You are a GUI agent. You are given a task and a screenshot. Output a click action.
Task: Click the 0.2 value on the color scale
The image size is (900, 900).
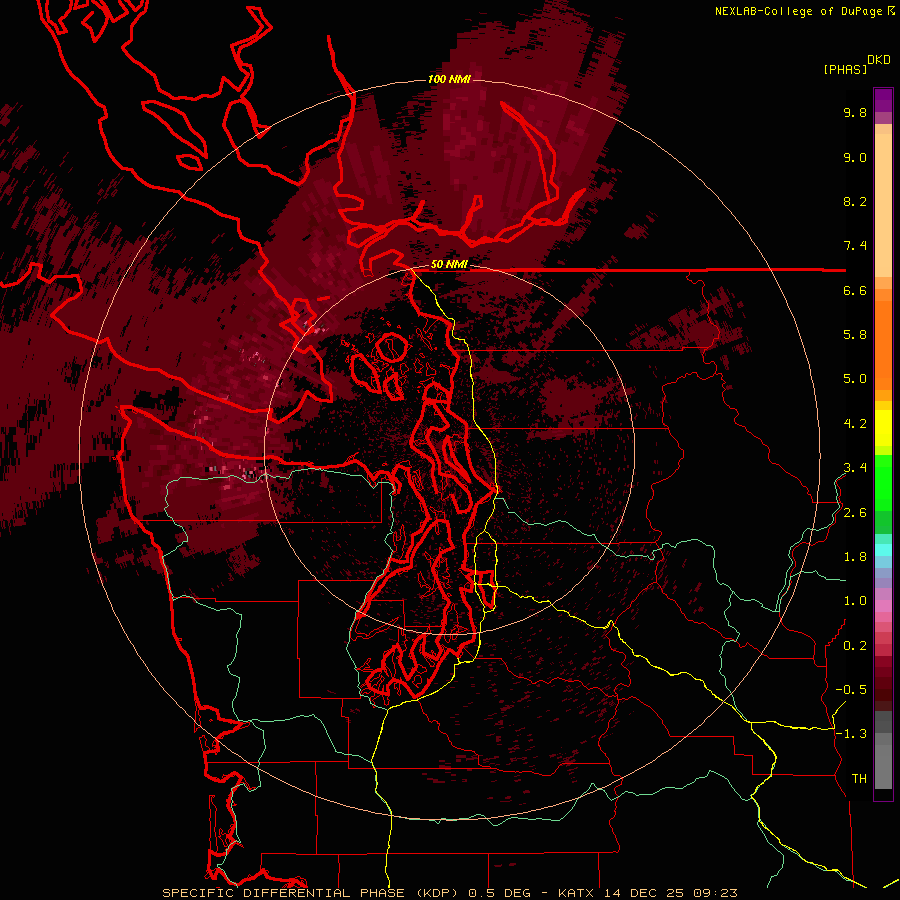click(x=855, y=646)
